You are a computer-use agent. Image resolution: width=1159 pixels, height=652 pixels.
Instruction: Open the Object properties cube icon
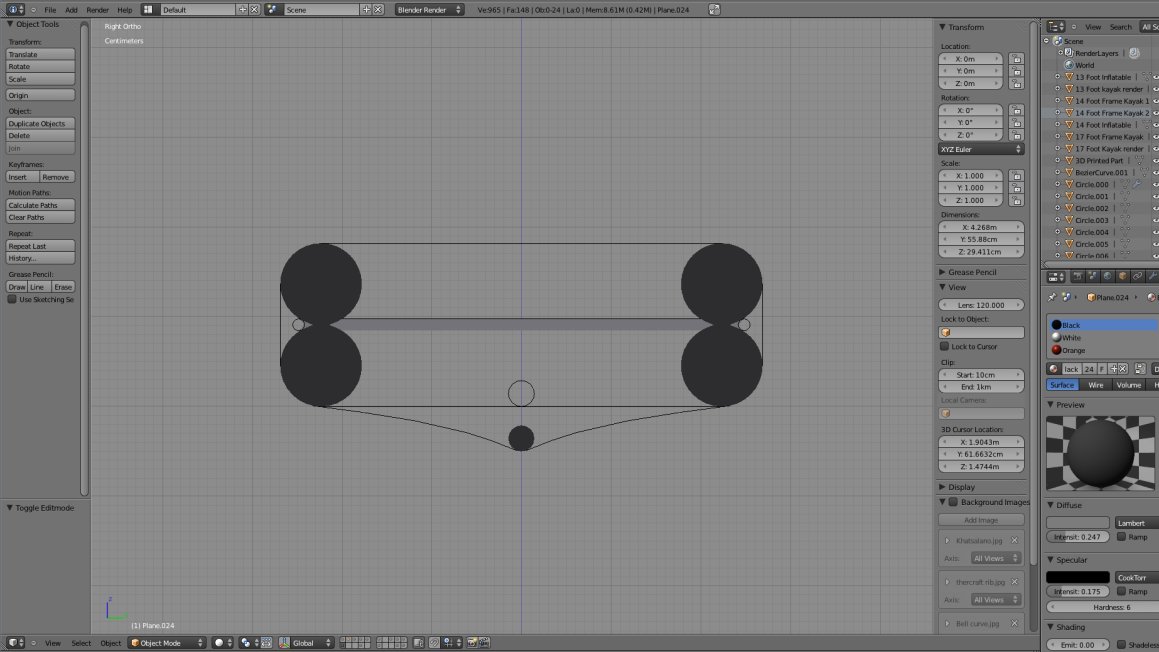[x=1123, y=277]
